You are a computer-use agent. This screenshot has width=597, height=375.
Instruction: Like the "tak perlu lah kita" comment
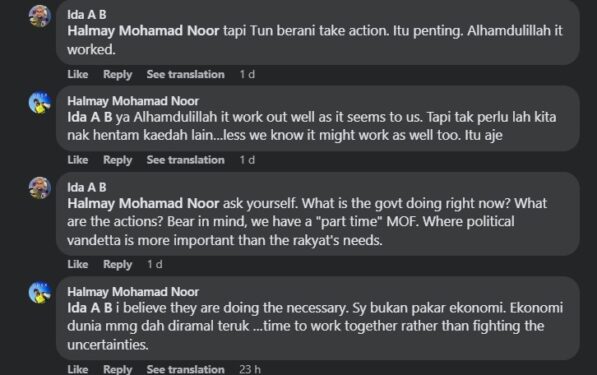(x=78, y=160)
